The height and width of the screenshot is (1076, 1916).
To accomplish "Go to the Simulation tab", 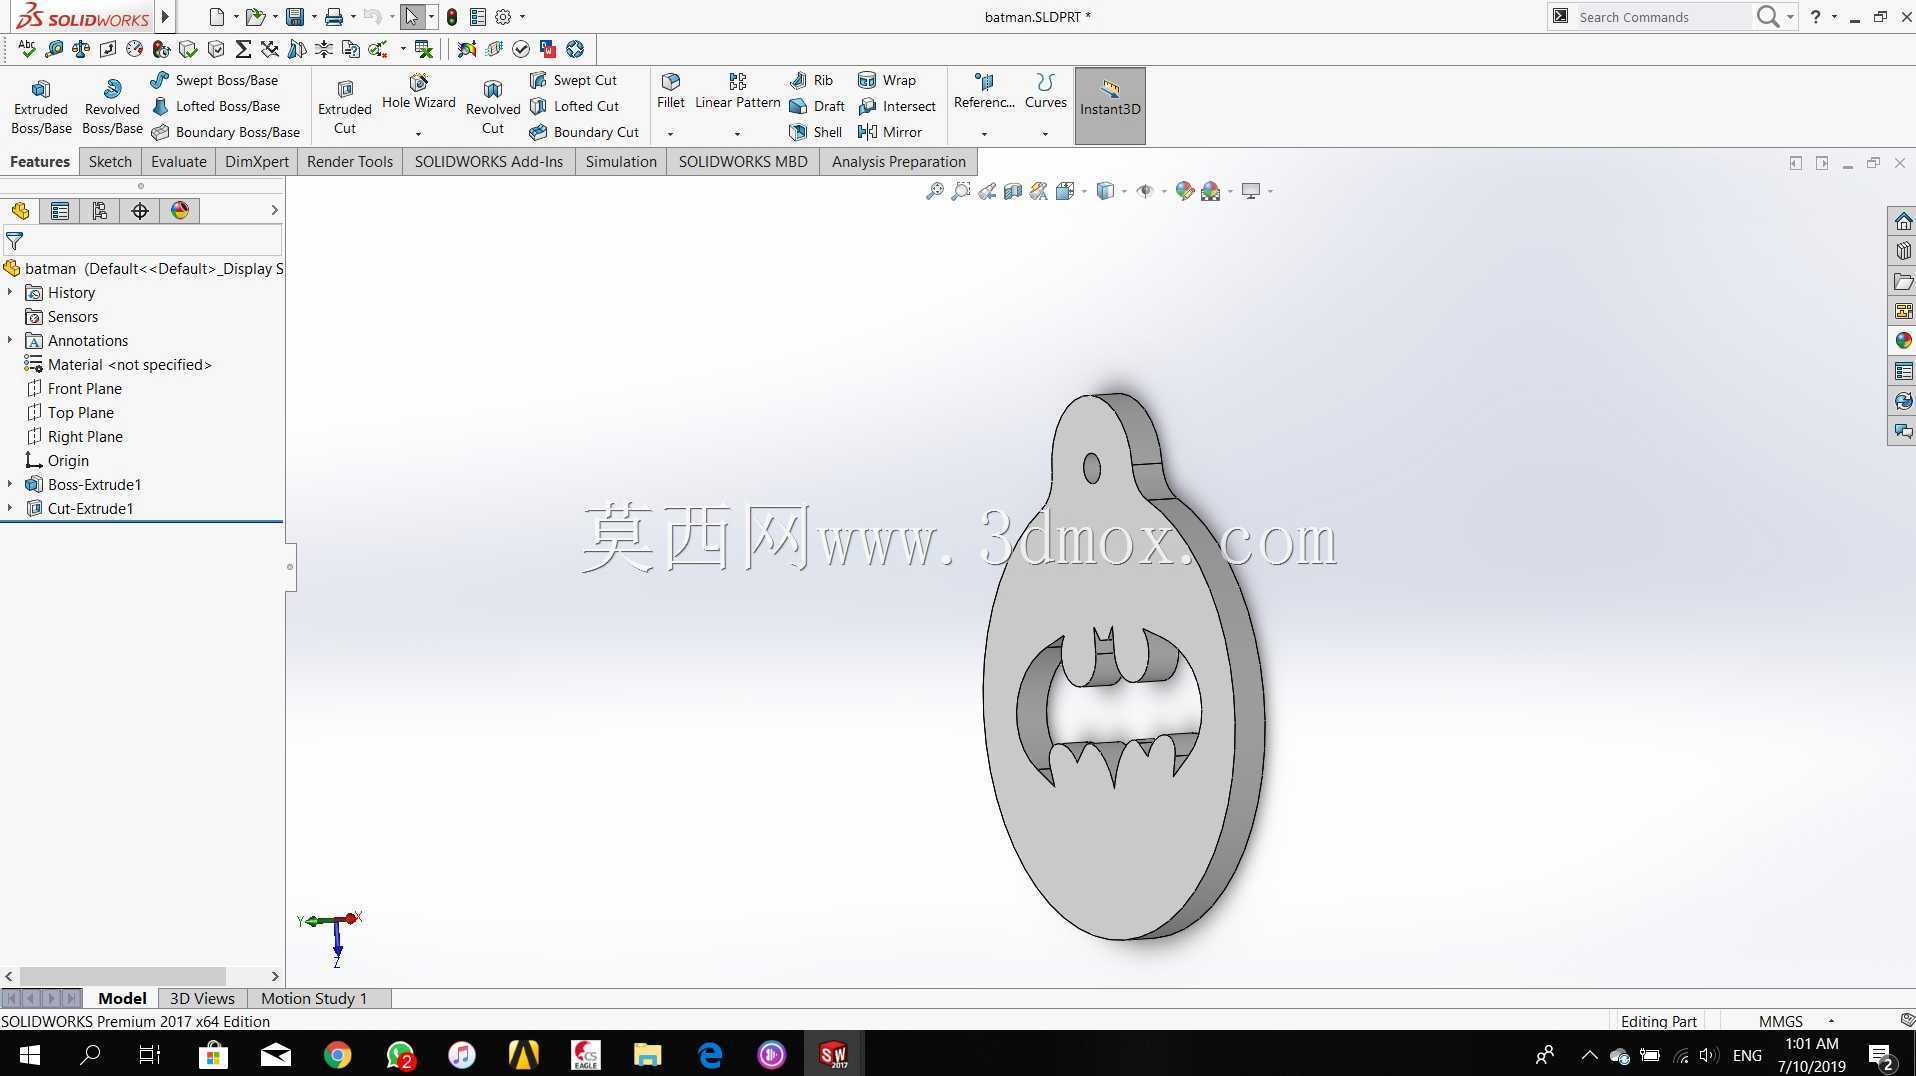I will pyautogui.click(x=621, y=162).
